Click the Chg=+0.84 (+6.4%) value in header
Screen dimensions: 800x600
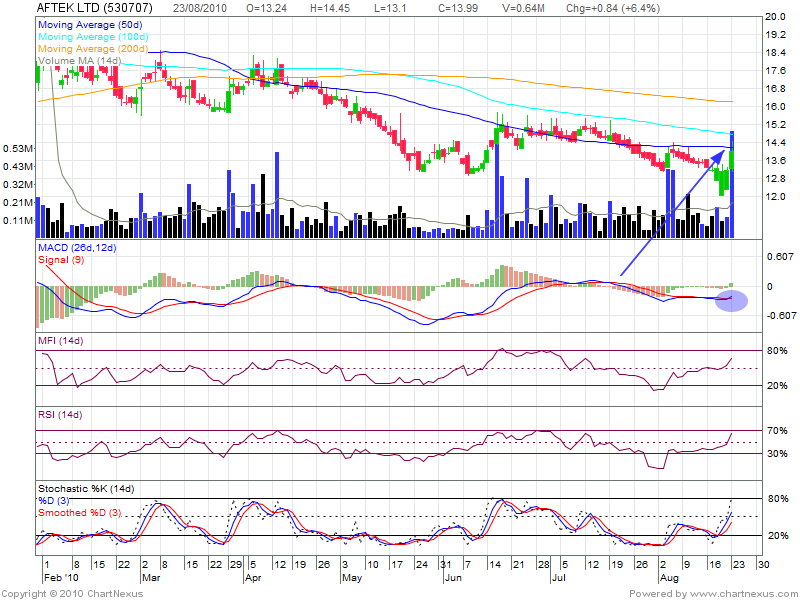(613, 7)
